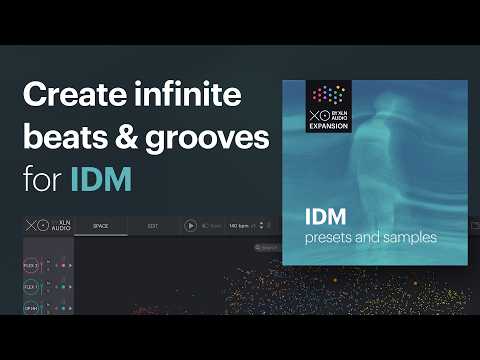Increase tempo with the bpm up arrow
This screenshot has width=480, height=360.
[x=261, y=223]
